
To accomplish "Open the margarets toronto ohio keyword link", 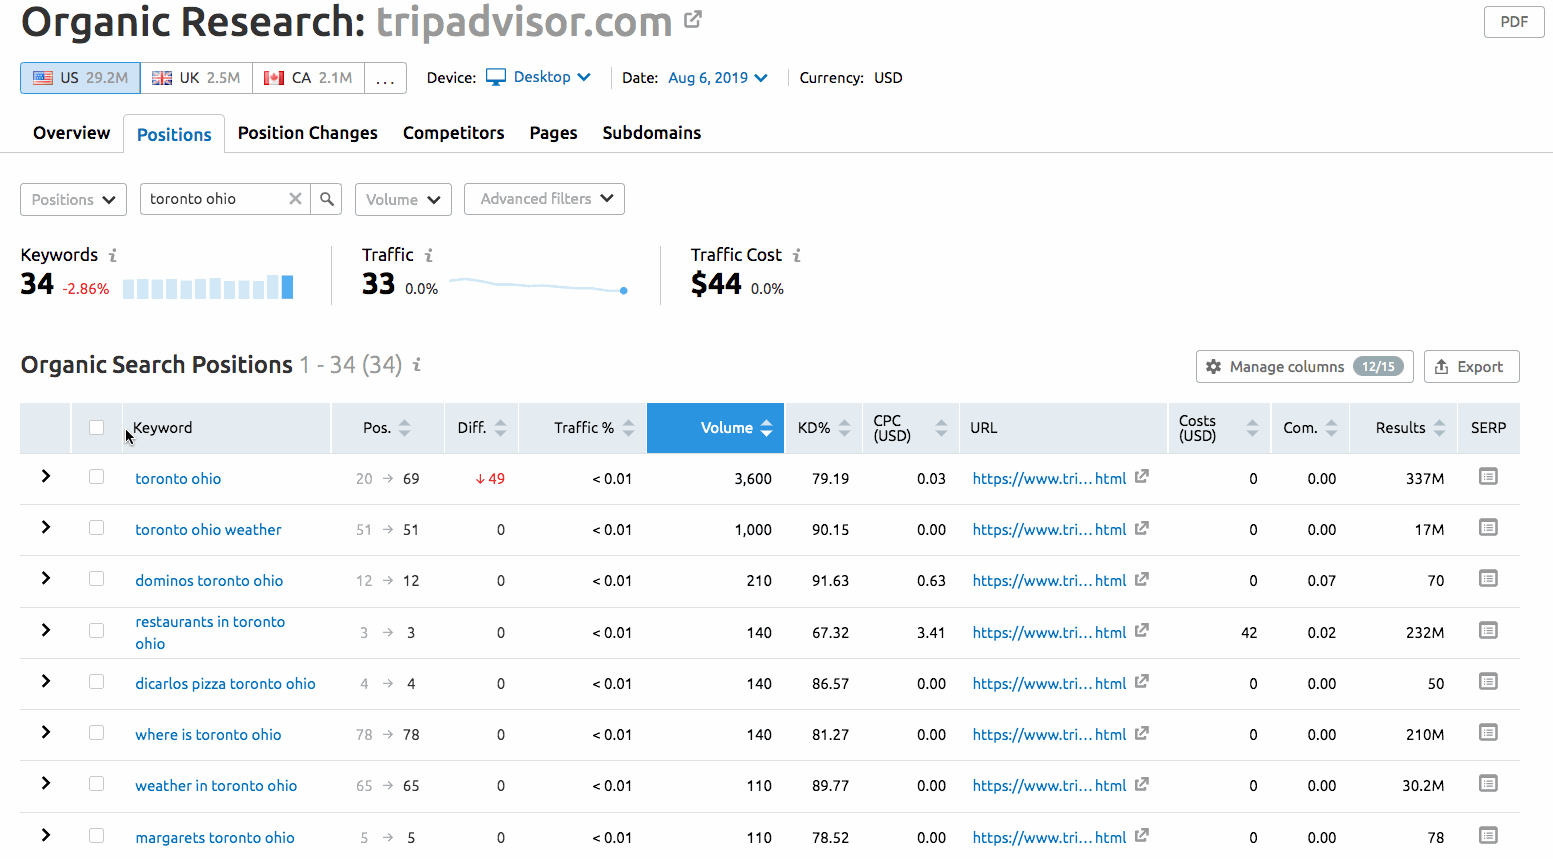I will tap(215, 838).
